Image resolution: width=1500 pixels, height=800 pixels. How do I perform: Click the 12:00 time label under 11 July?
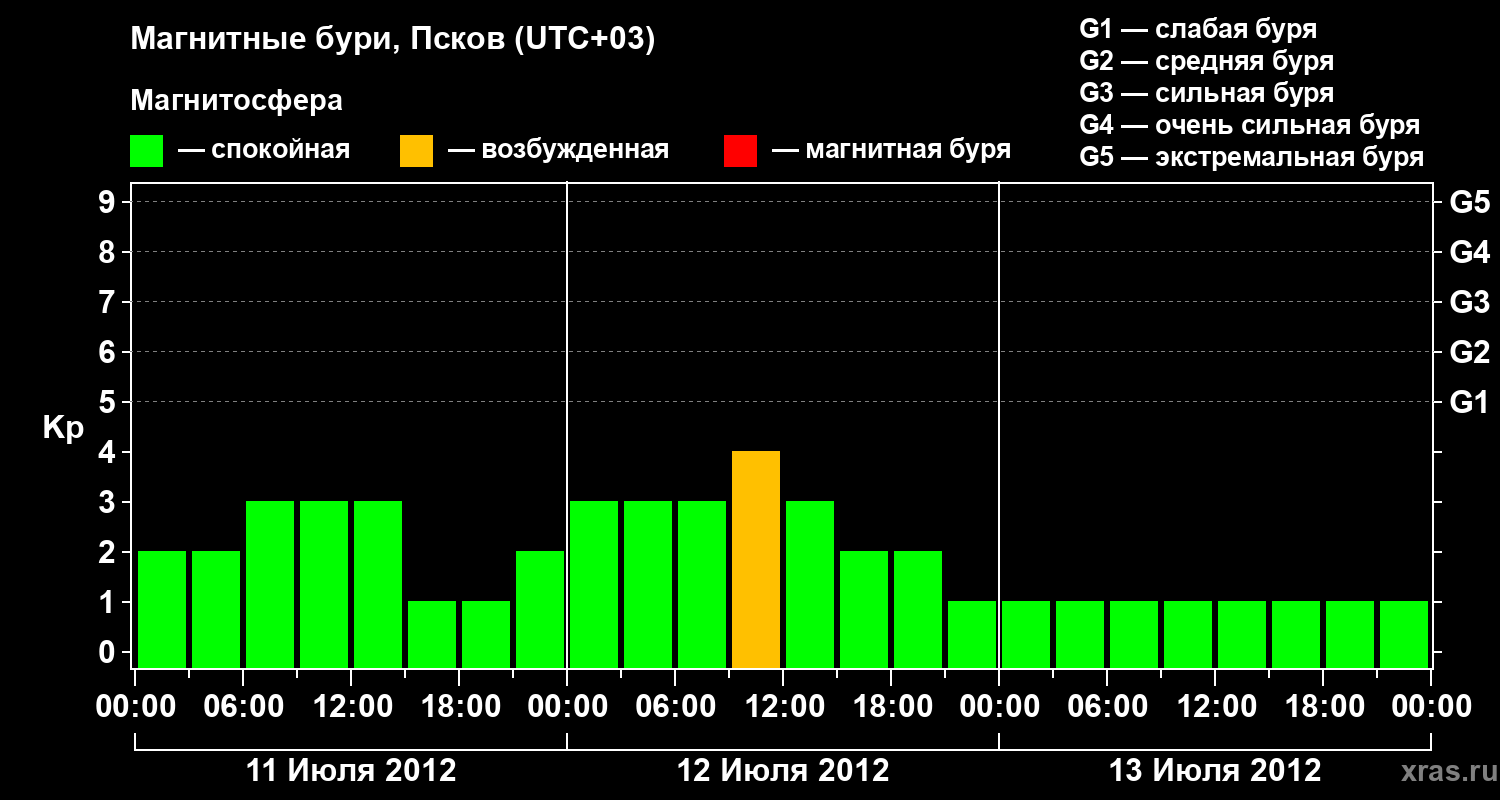(351, 707)
